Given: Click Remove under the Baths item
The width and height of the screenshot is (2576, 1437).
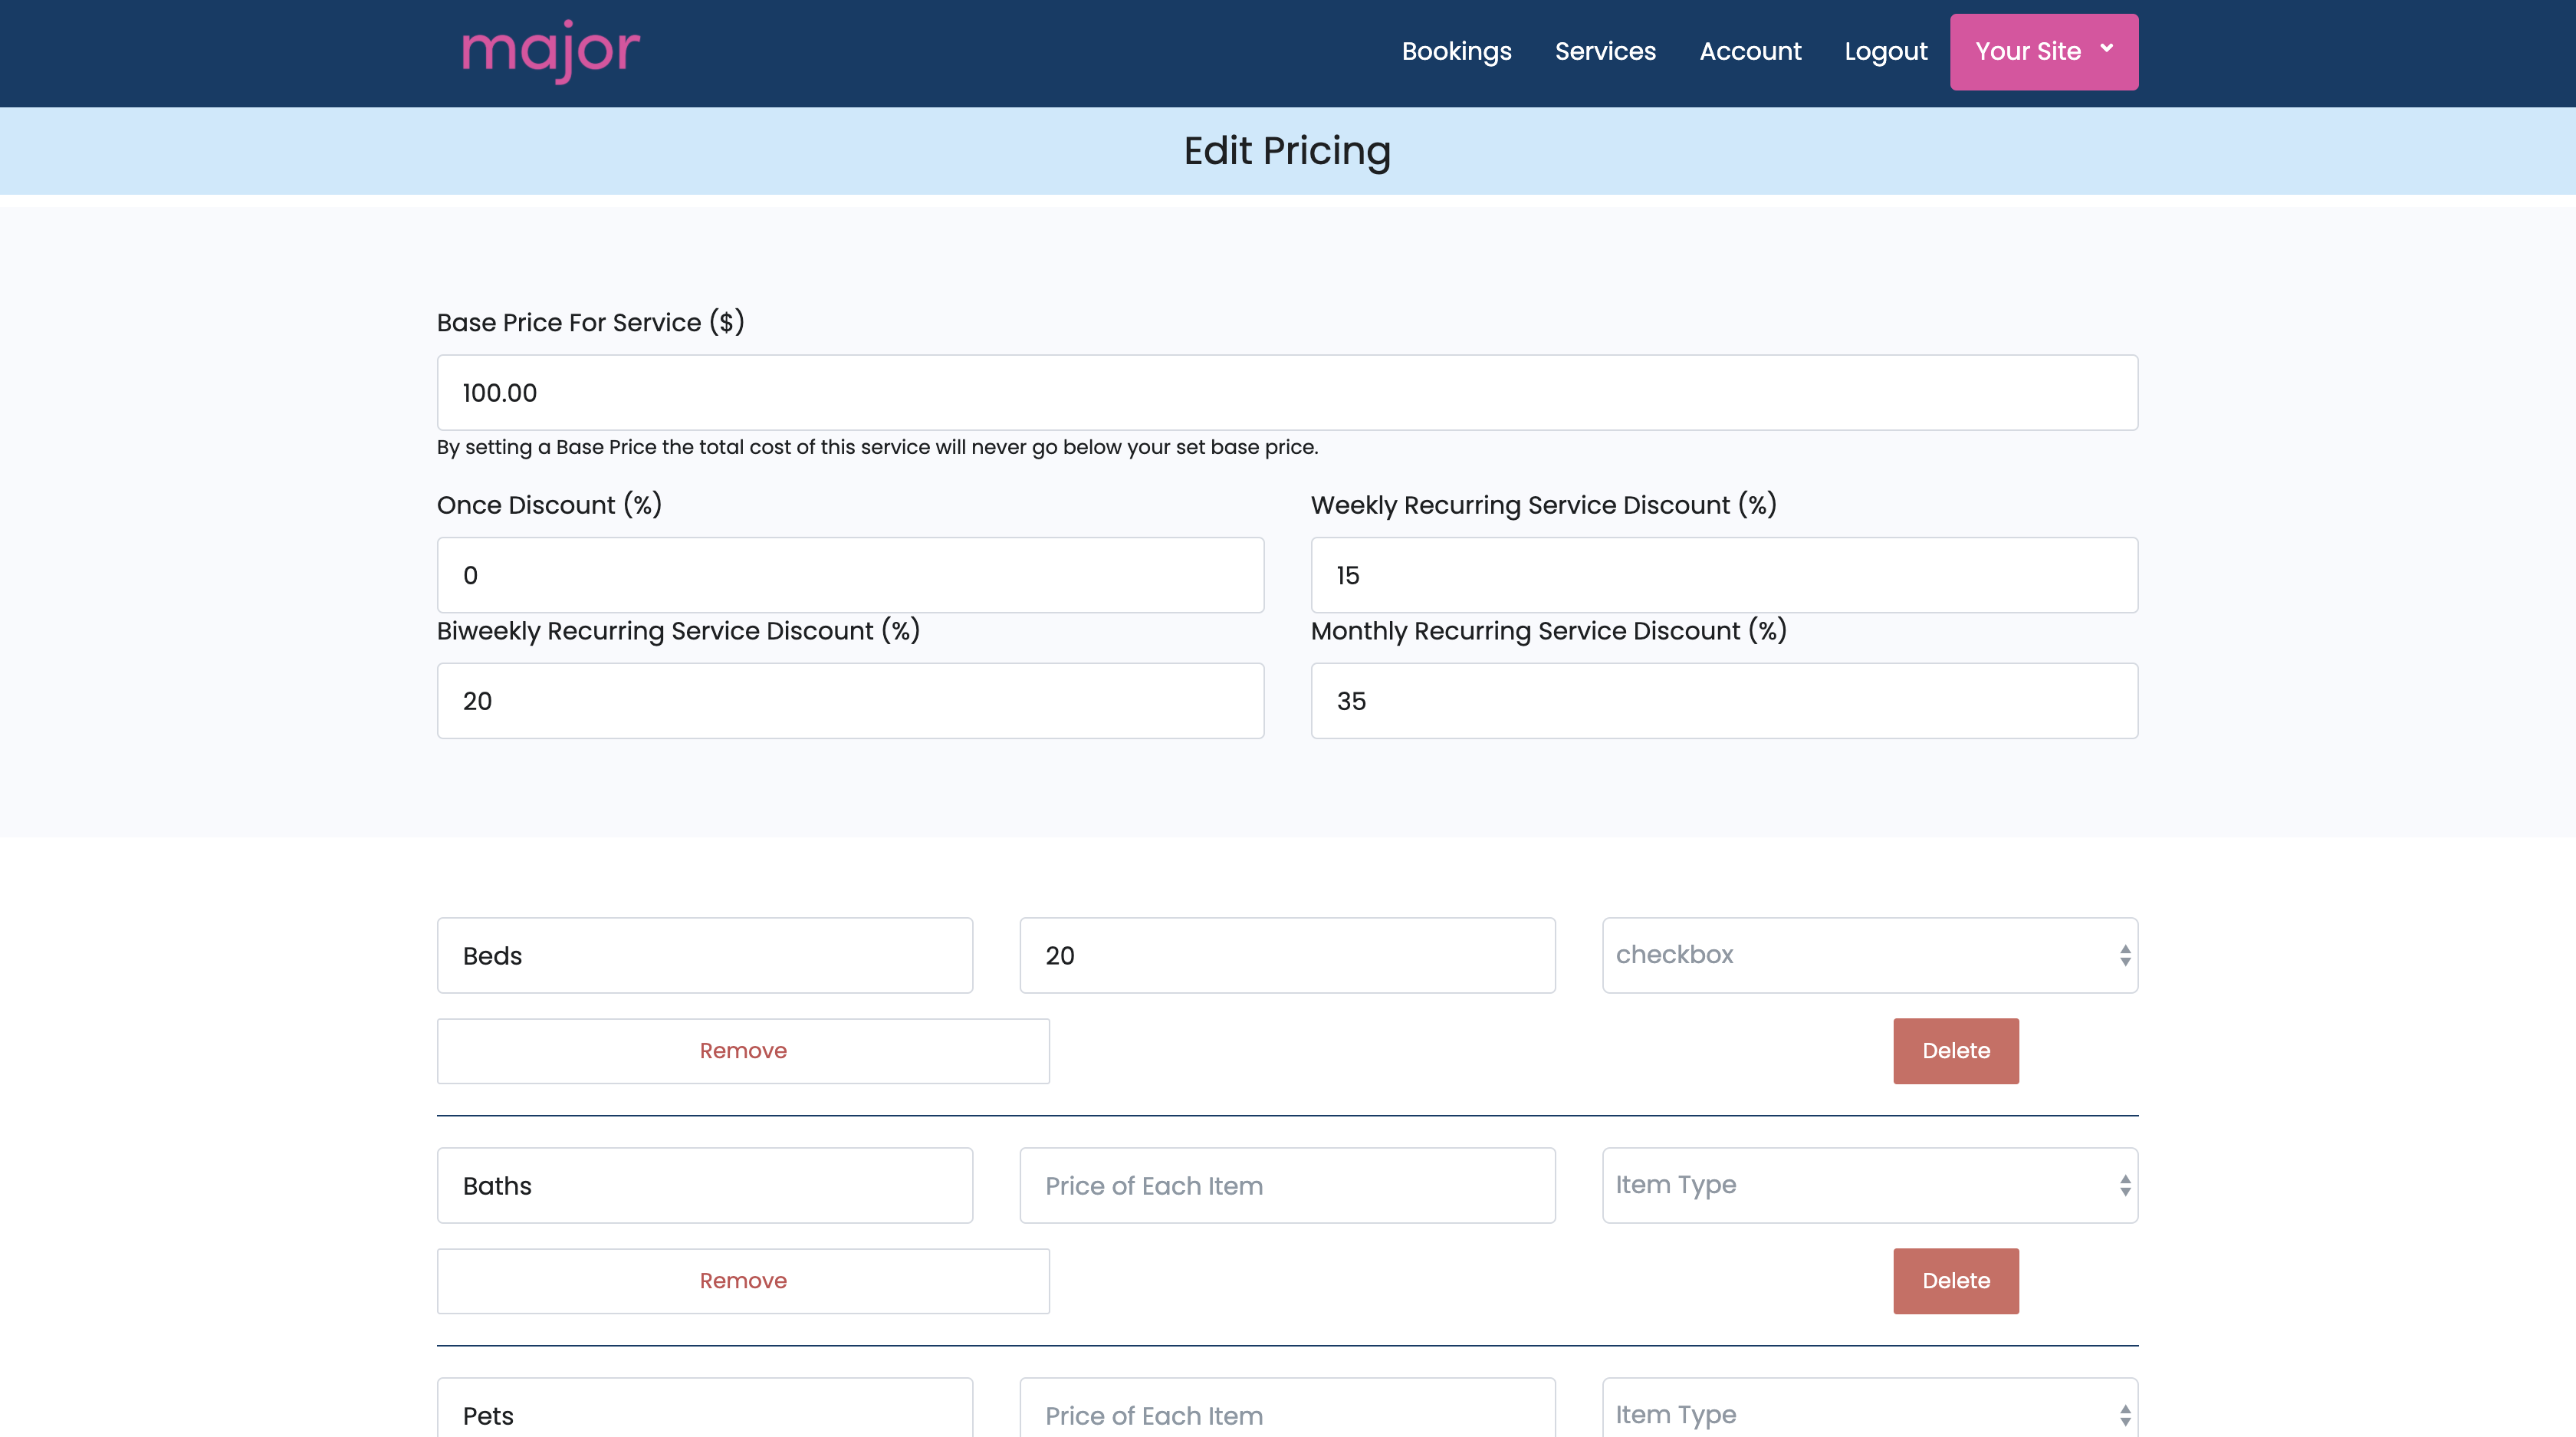Looking at the screenshot, I should pos(743,1280).
